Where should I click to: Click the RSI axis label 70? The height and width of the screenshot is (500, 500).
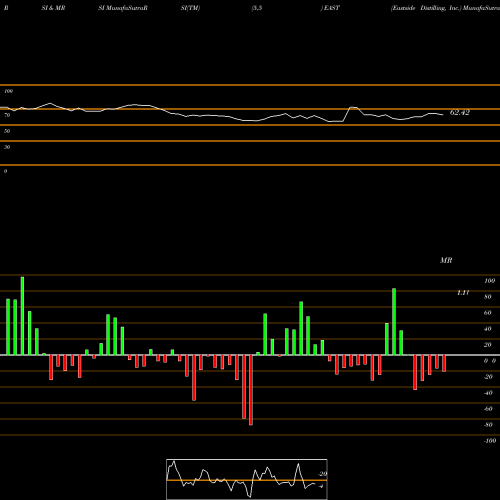pos(7,115)
